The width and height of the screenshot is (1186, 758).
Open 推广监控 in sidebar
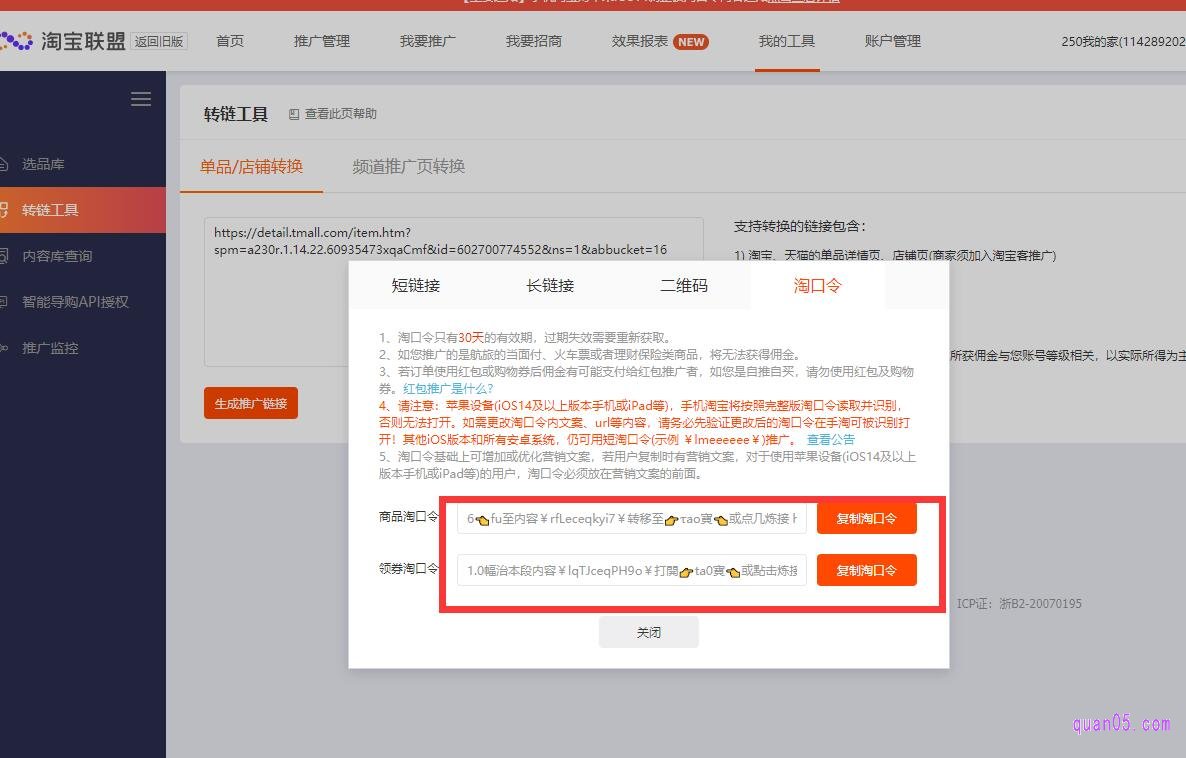(x=82, y=348)
